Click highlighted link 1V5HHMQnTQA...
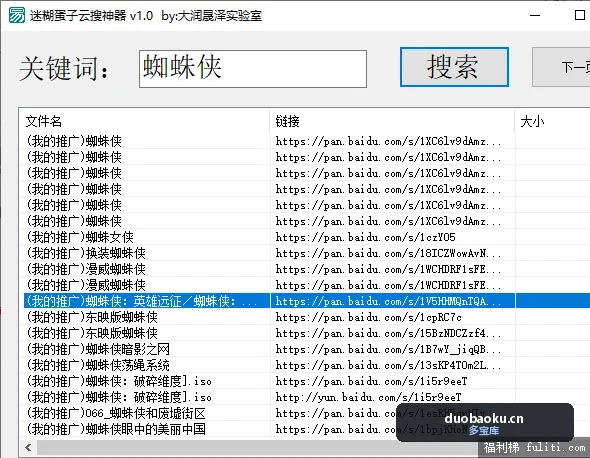This screenshot has width=590, height=458. 388,301
